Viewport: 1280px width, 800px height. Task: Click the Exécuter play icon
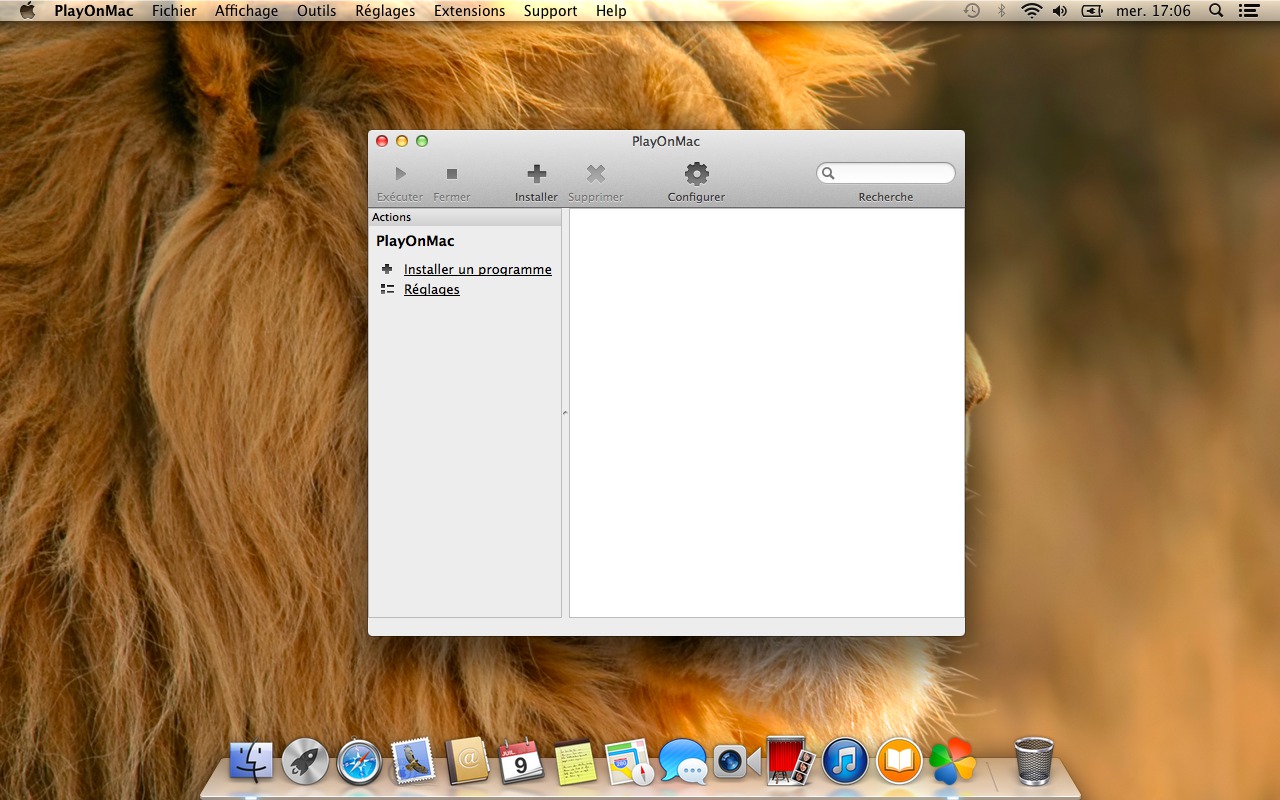(x=400, y=174)
